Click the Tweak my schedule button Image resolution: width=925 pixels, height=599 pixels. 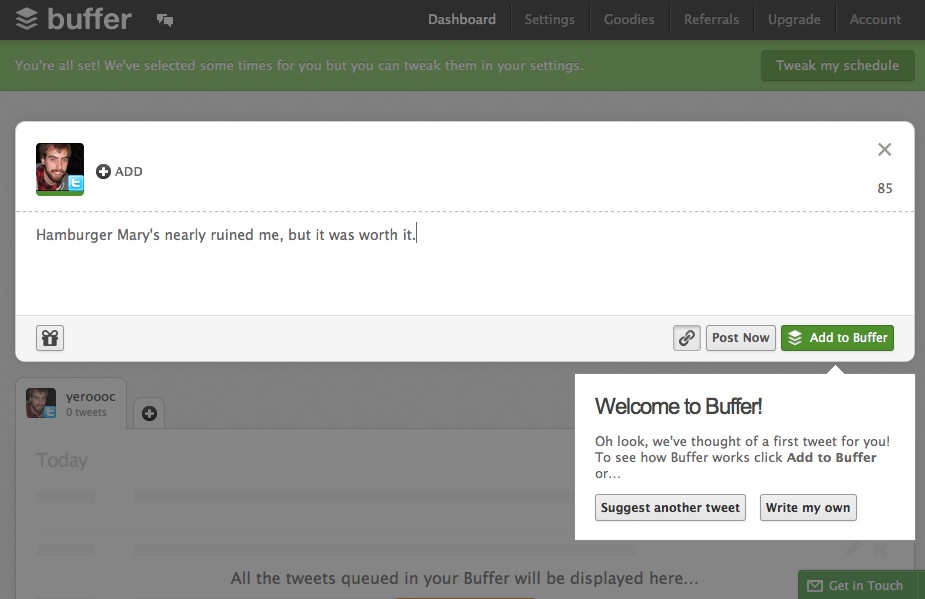point(838,66)
